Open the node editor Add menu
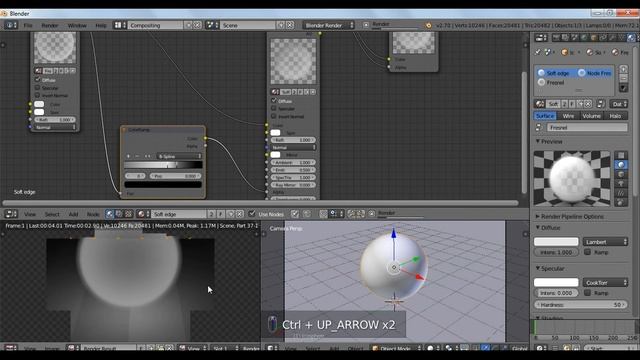 [x=73, y=214]
